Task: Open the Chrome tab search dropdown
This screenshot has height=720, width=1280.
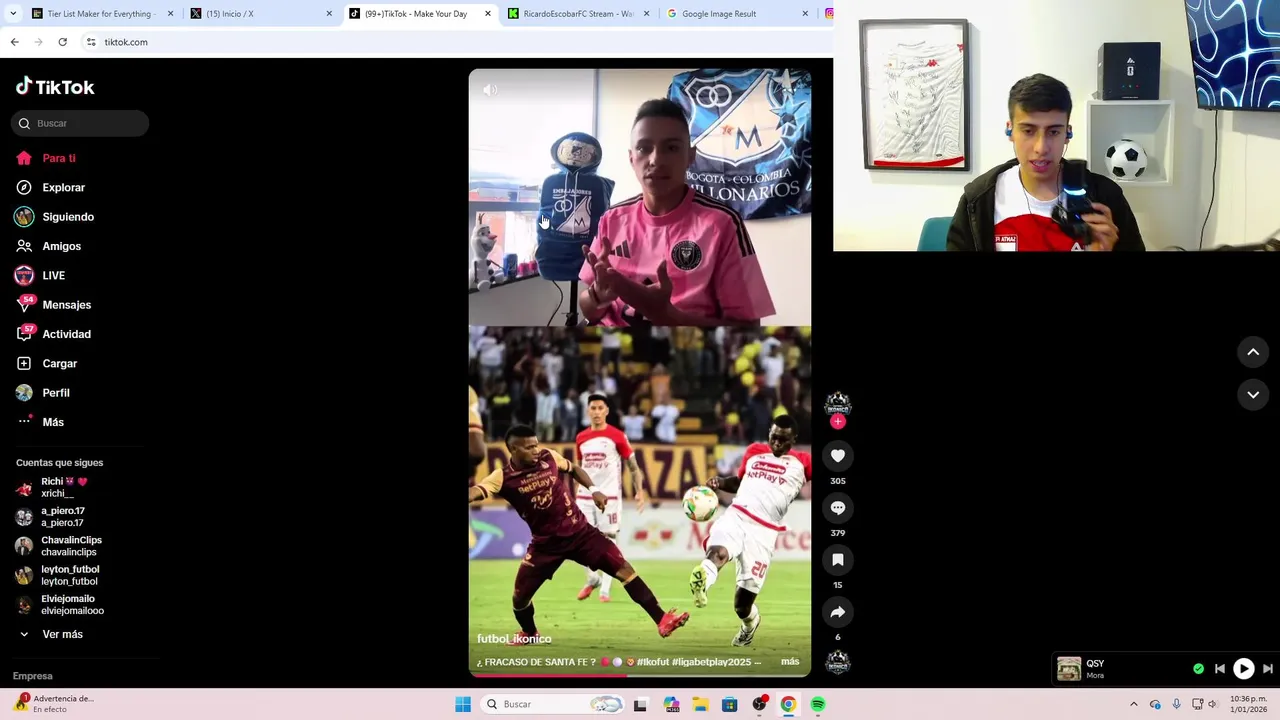Action: (14, 13)
